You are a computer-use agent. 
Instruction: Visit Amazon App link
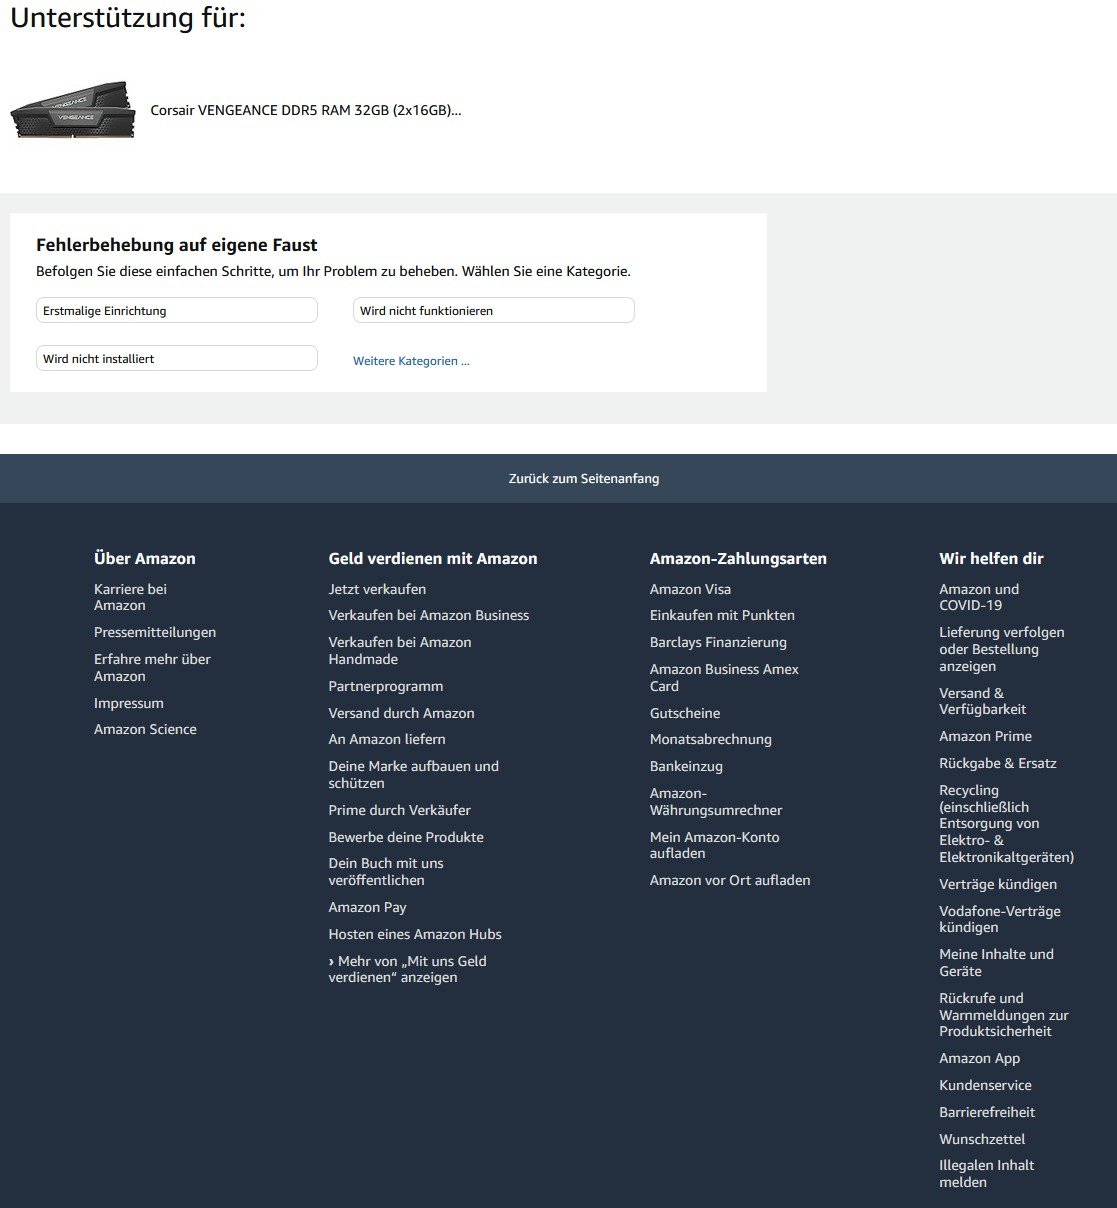tap(980, 1058)
